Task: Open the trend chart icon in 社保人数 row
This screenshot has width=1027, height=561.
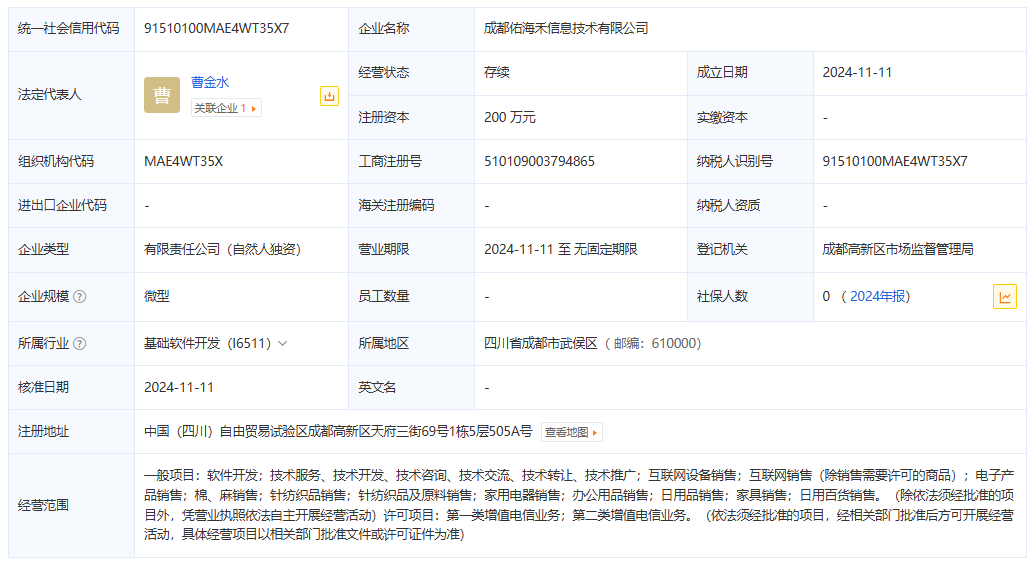Action: point(1004,297)
